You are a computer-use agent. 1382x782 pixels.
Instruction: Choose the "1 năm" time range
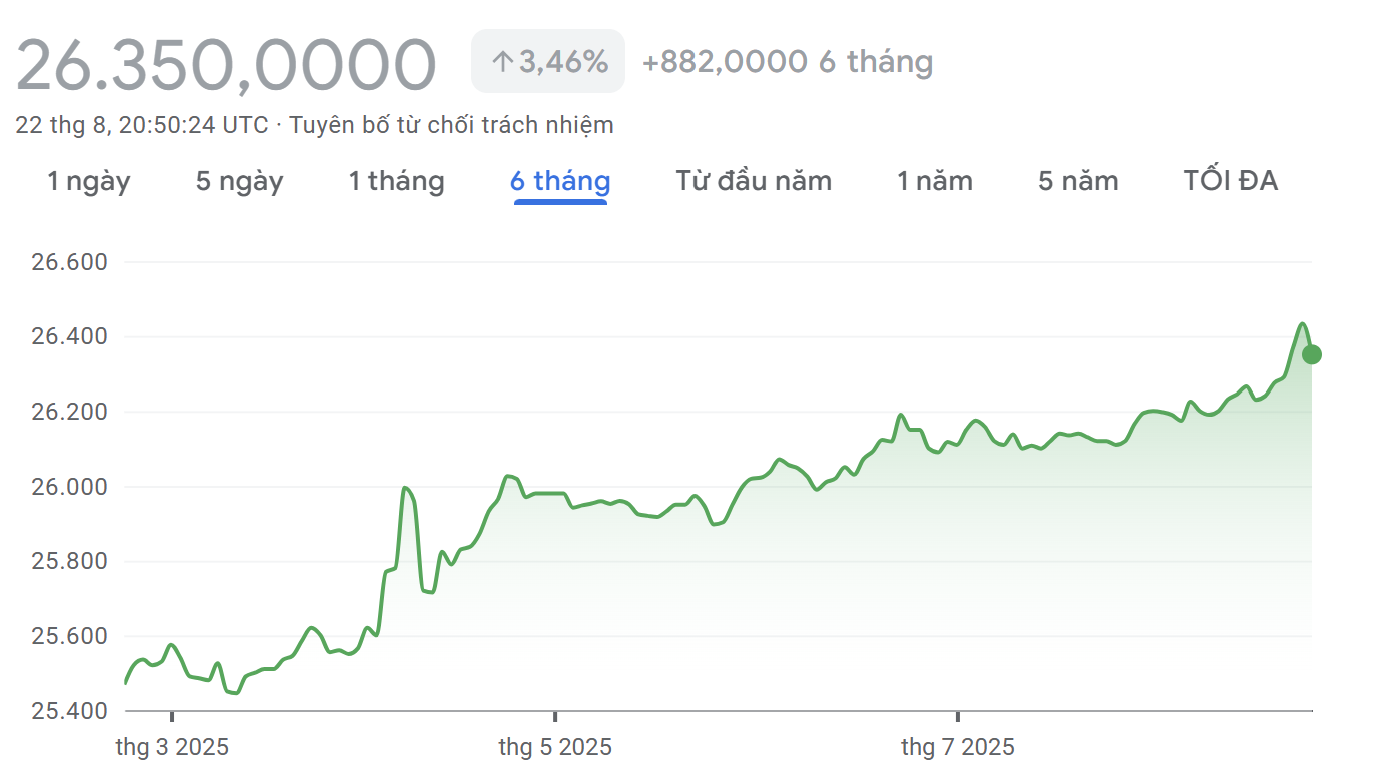click(x=934, y=181)
